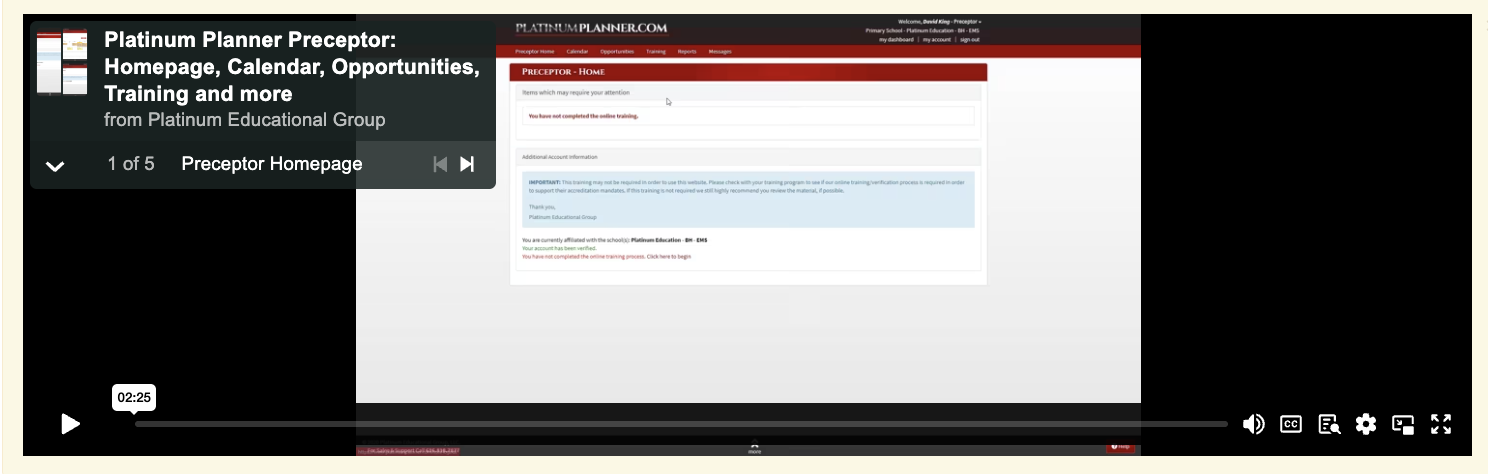Screen dimensions: 1488x474
Task: Click 'my dashboard' link in video
Action: point(896,39)
